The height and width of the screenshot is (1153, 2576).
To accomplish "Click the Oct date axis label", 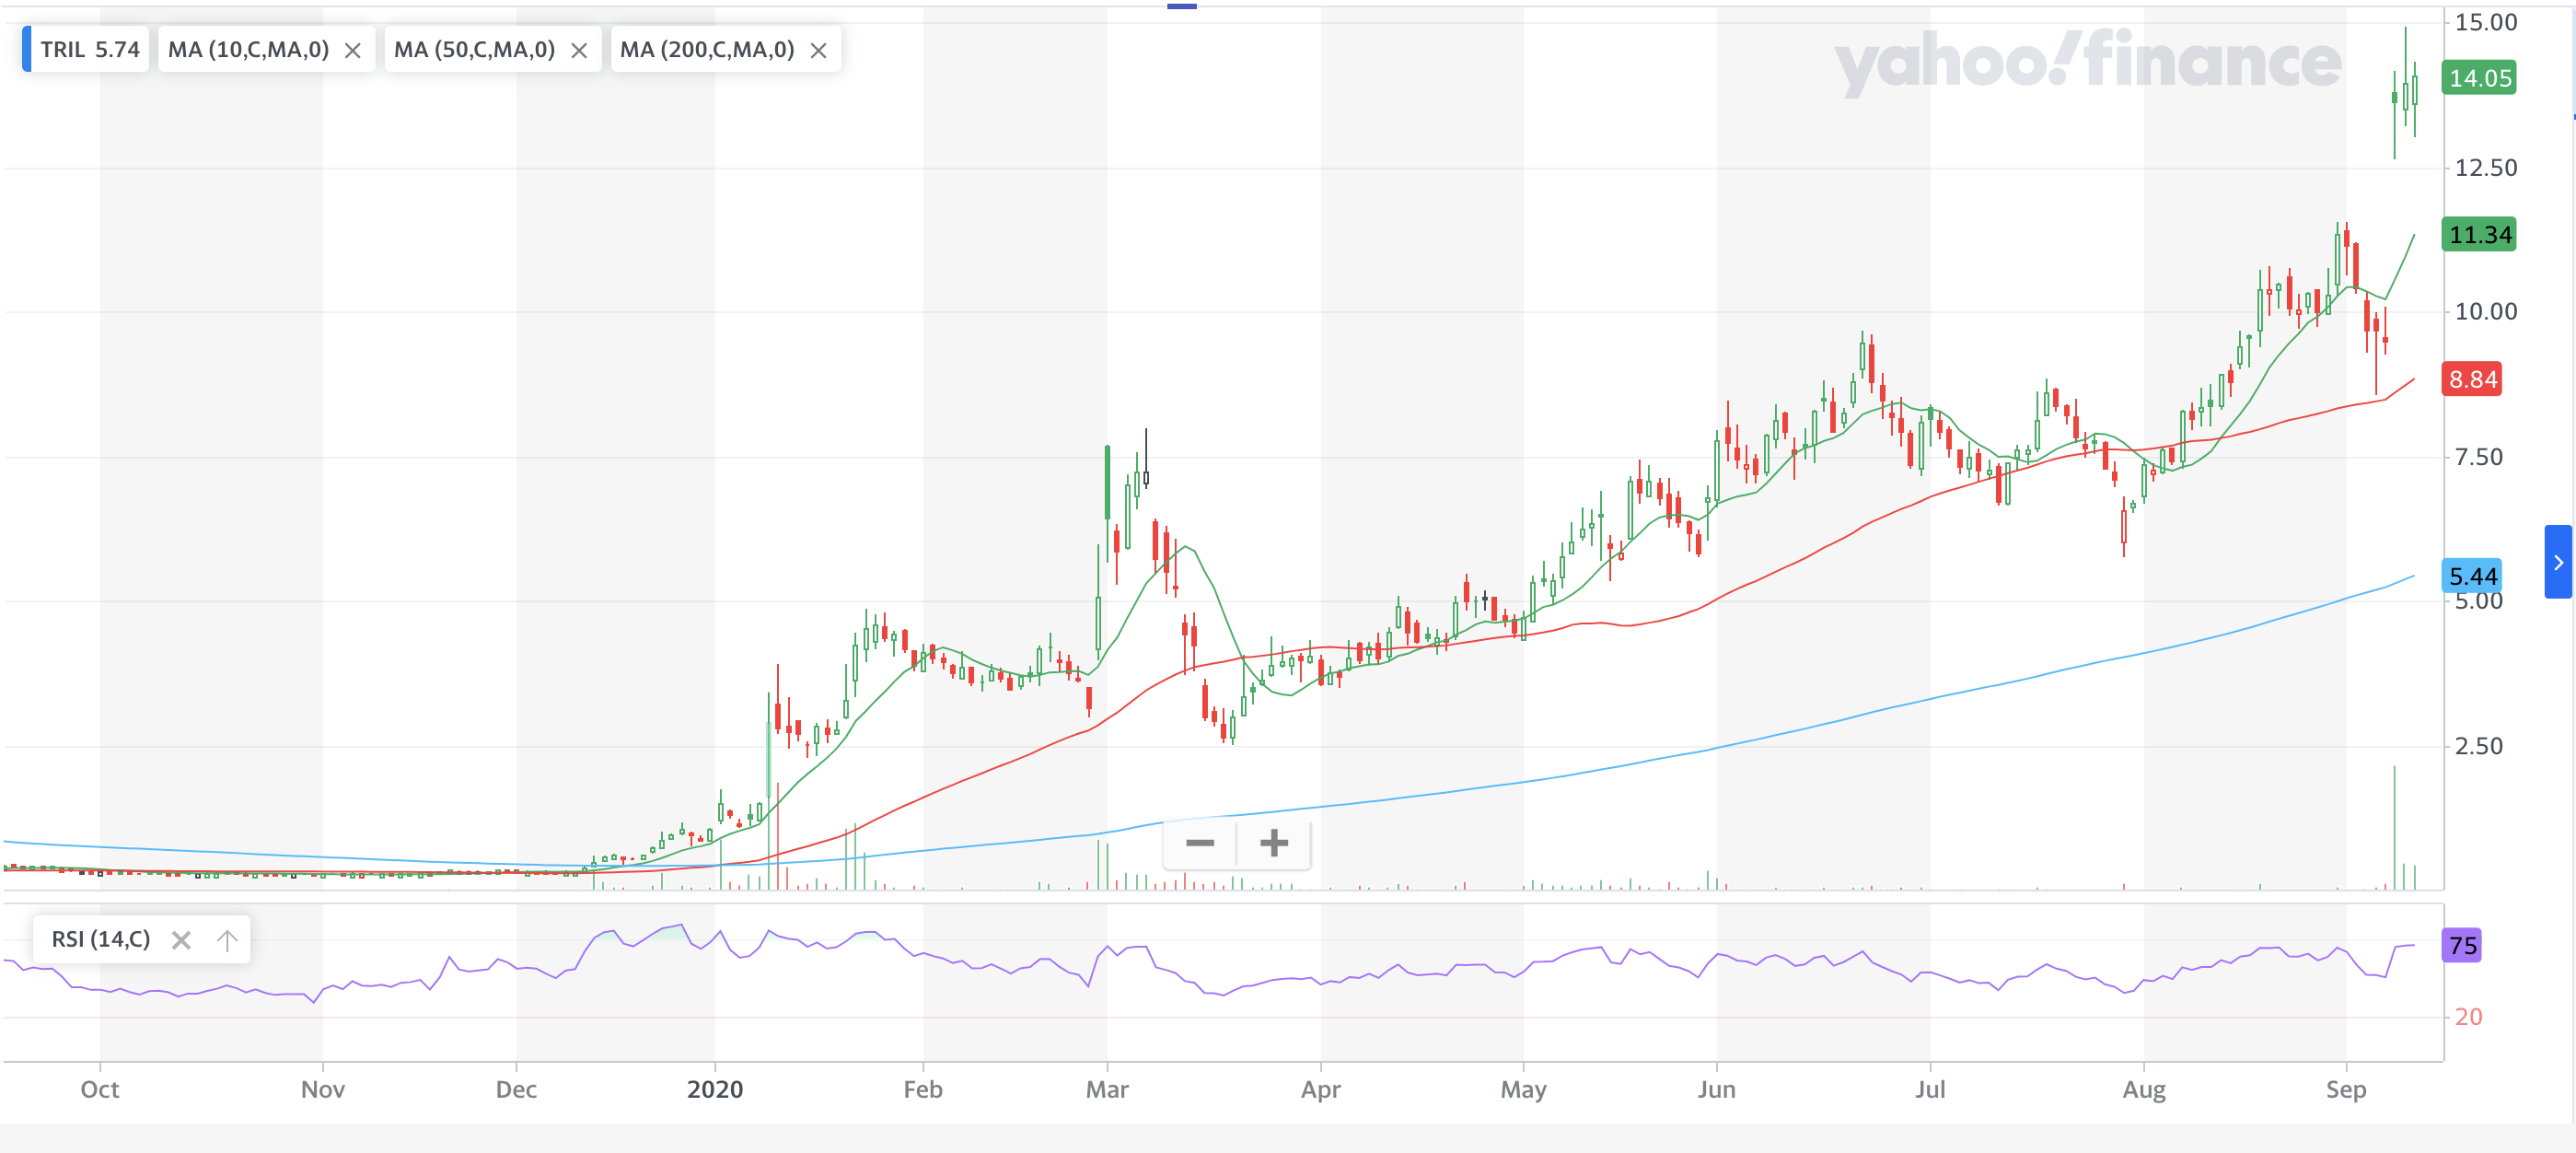I will 100,1089.
